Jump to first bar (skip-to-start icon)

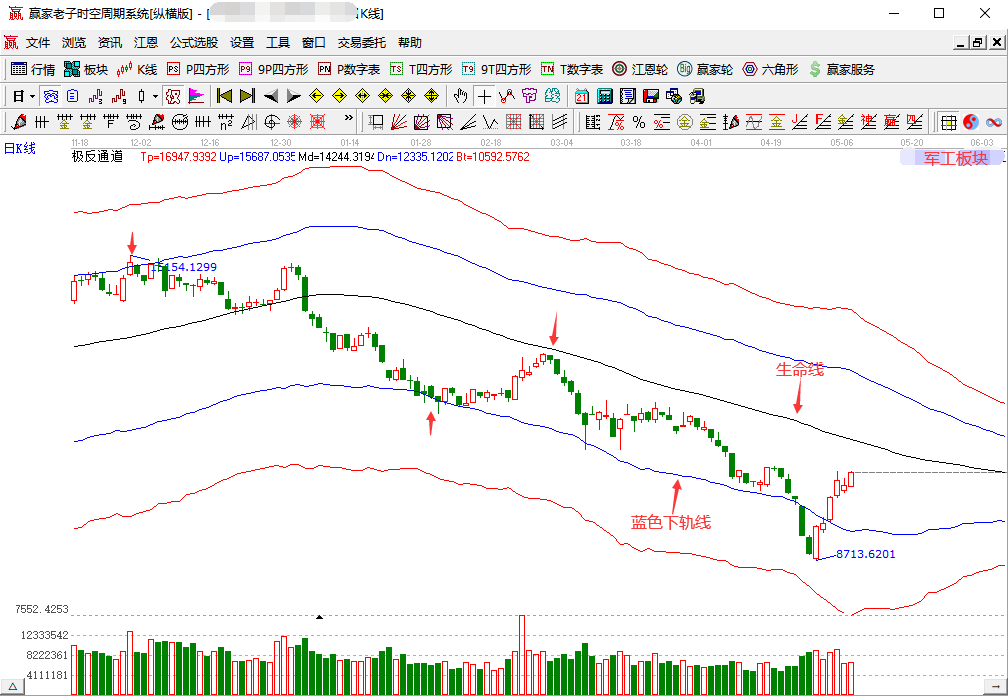pyautogui.click(x=224, y=96)
